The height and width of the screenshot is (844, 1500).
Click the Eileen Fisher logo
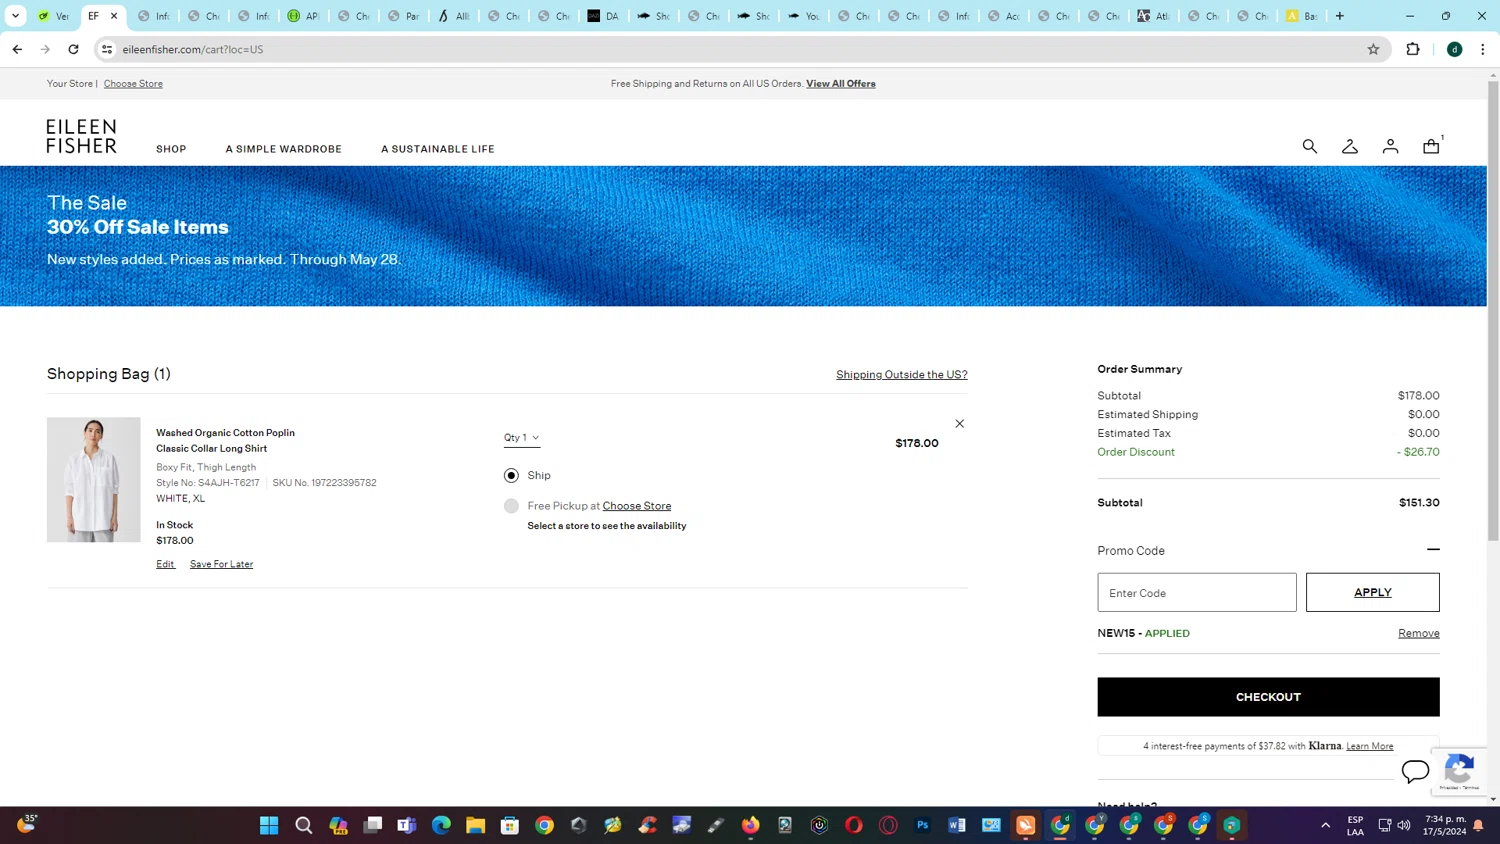pyautogui.click(x=81, y=136)
